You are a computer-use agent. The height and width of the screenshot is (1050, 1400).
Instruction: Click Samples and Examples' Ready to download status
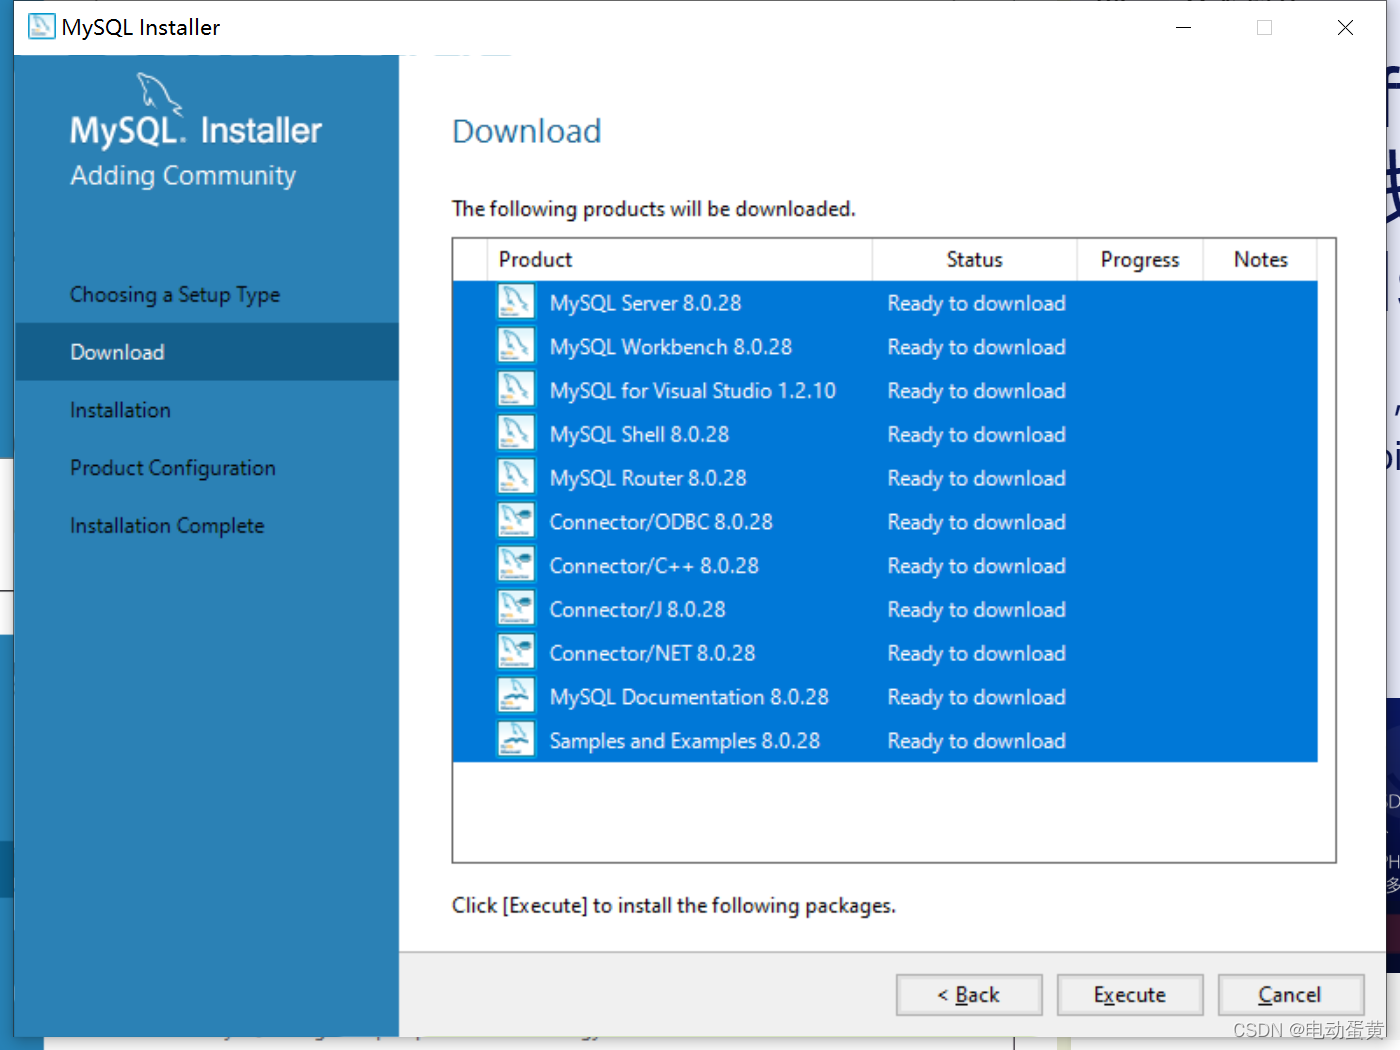coord(976,741)
